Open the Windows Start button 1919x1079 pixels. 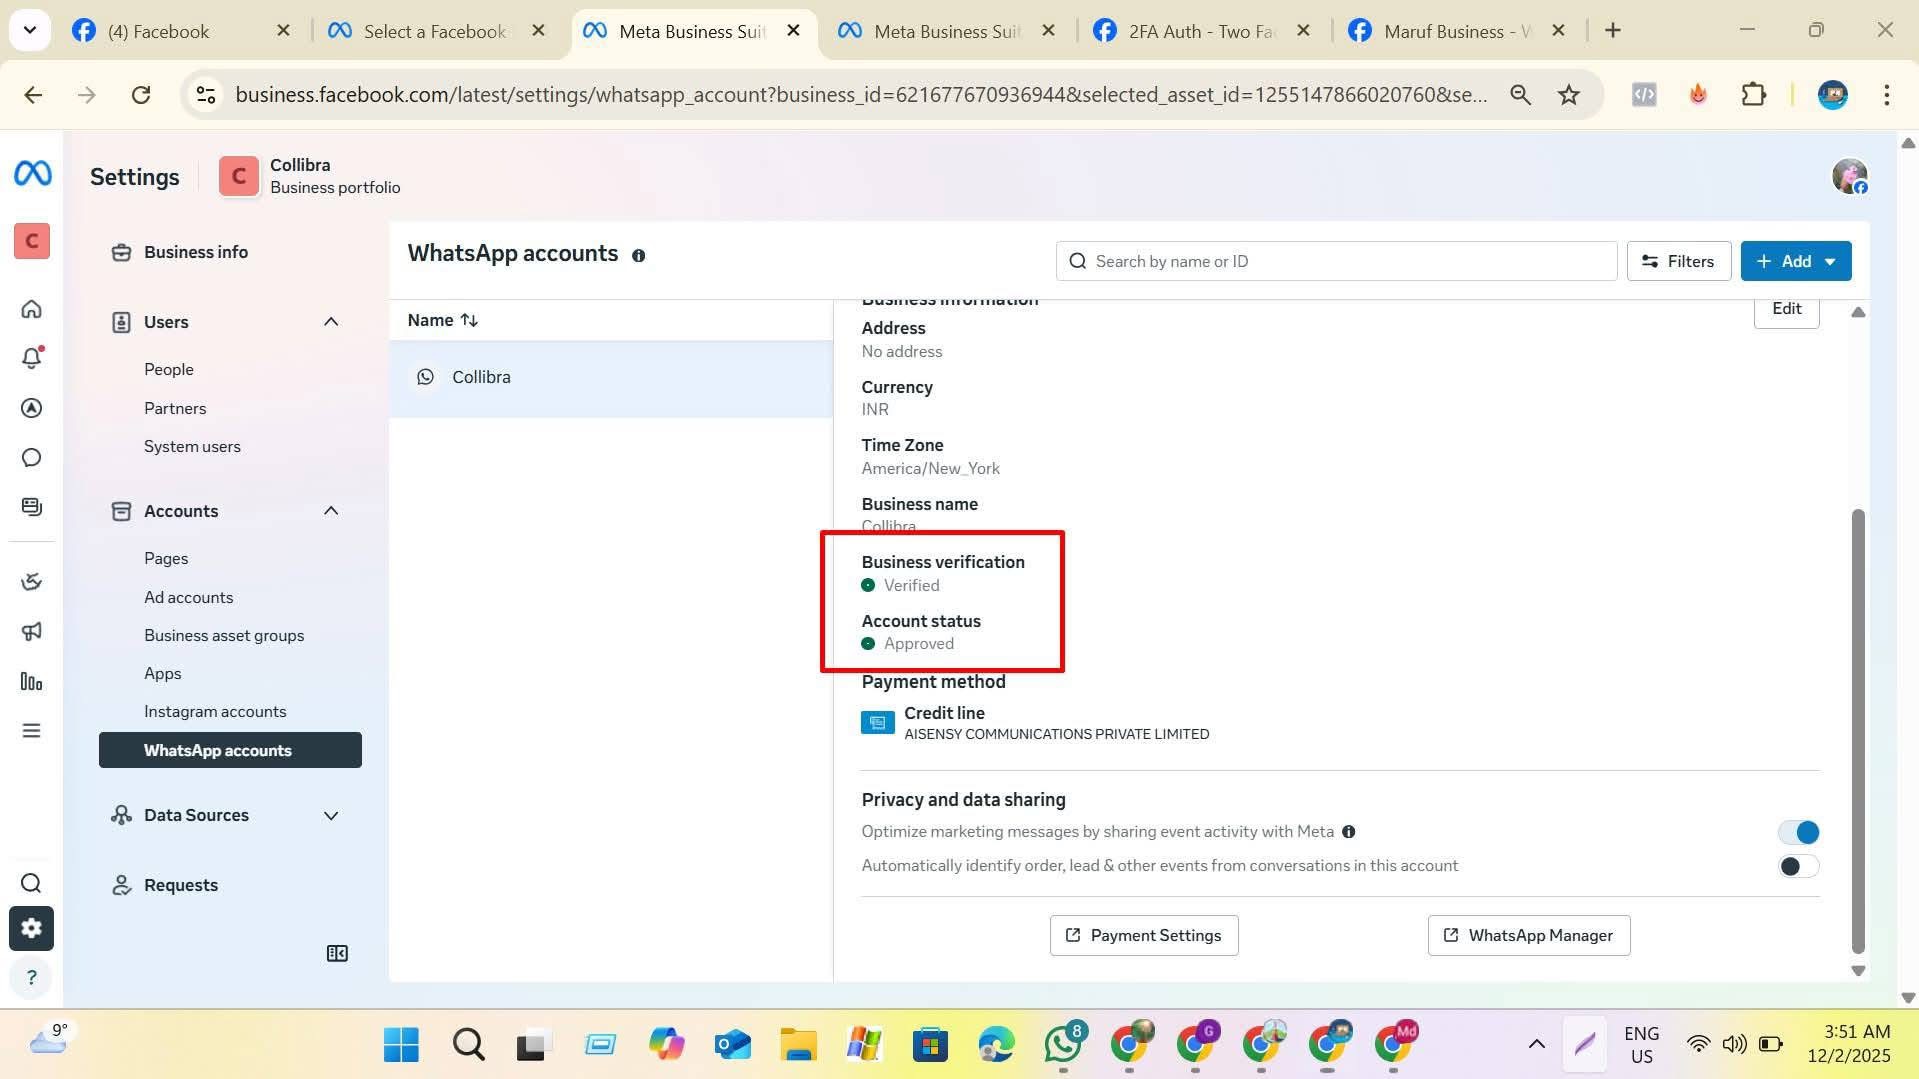pyautogui.click(x=401, y=1045)
